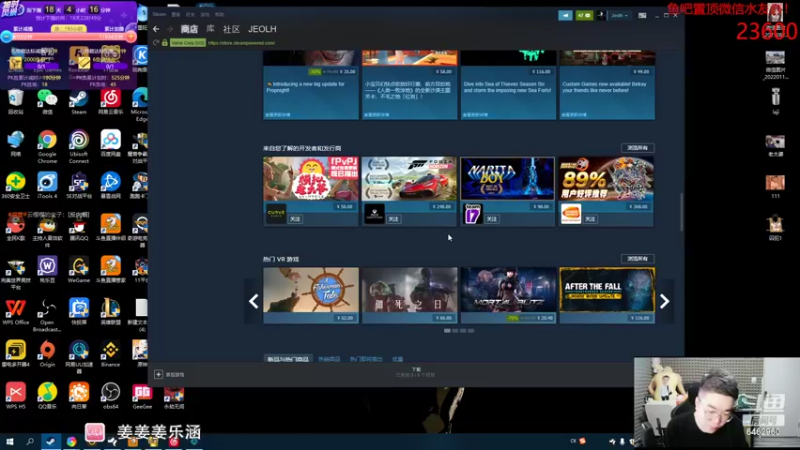Reload the Steam store page

tap(156, 43)
